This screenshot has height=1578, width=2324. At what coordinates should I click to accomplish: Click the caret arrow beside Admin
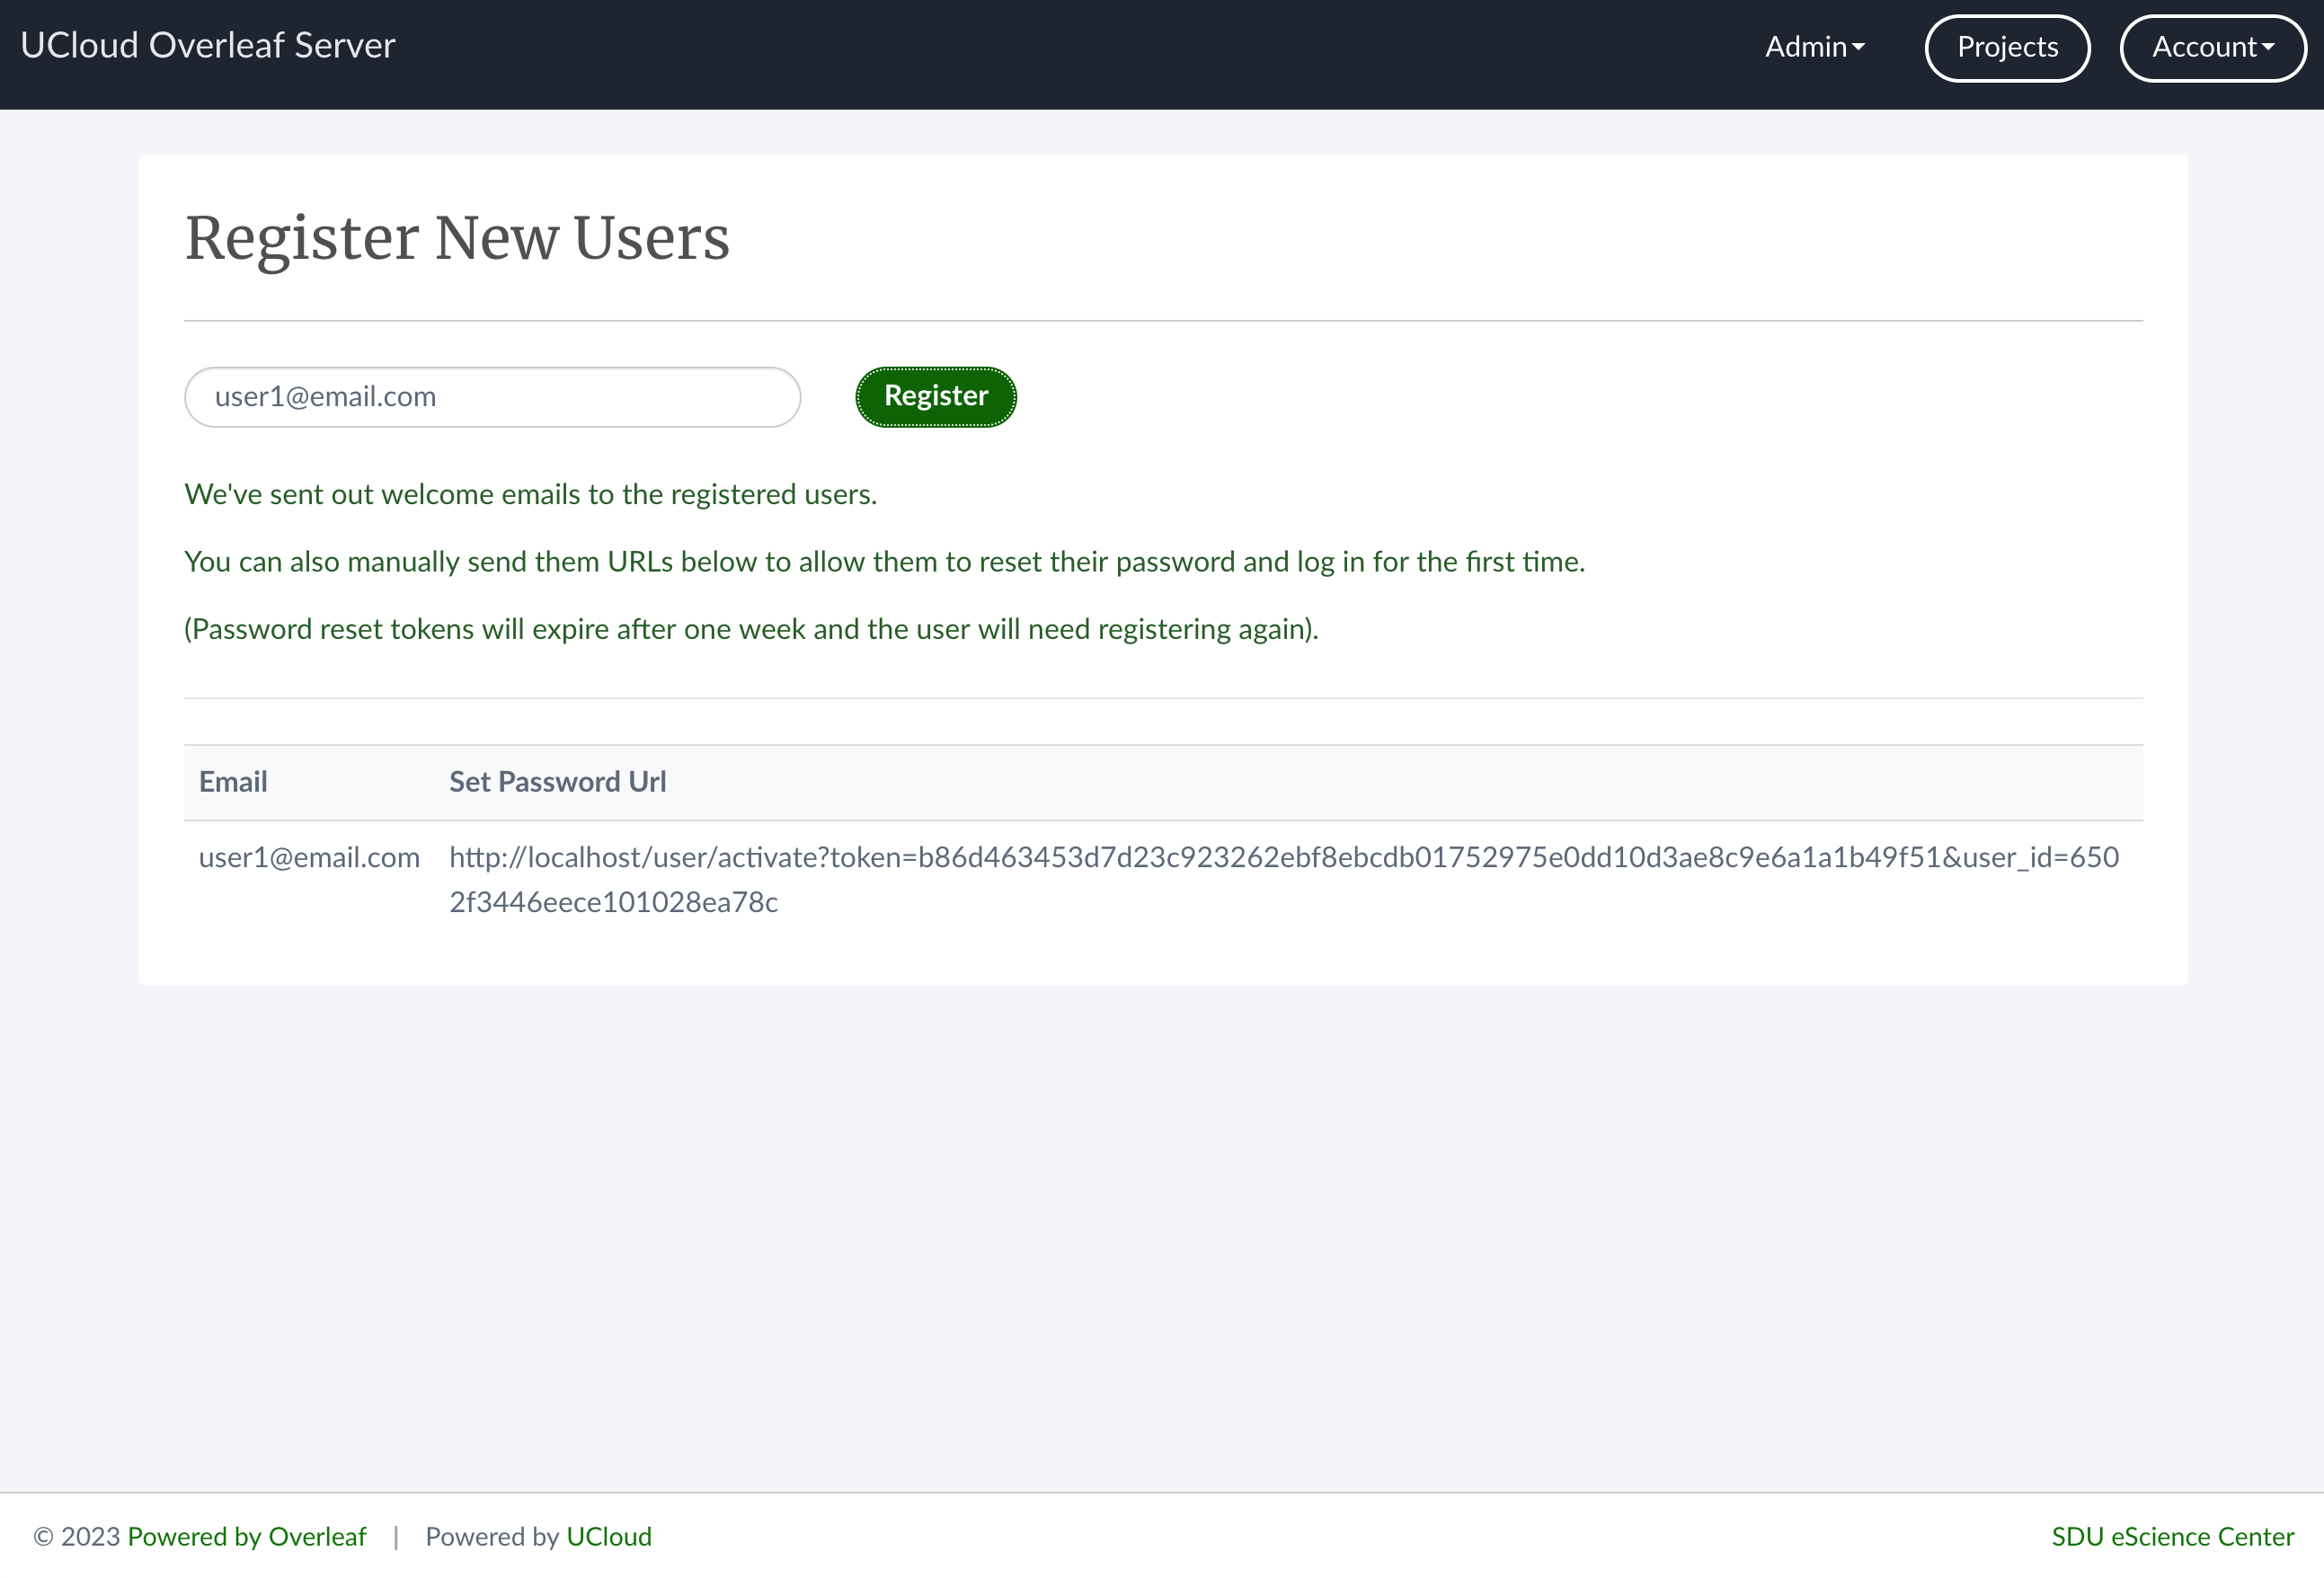point(1858,47)
